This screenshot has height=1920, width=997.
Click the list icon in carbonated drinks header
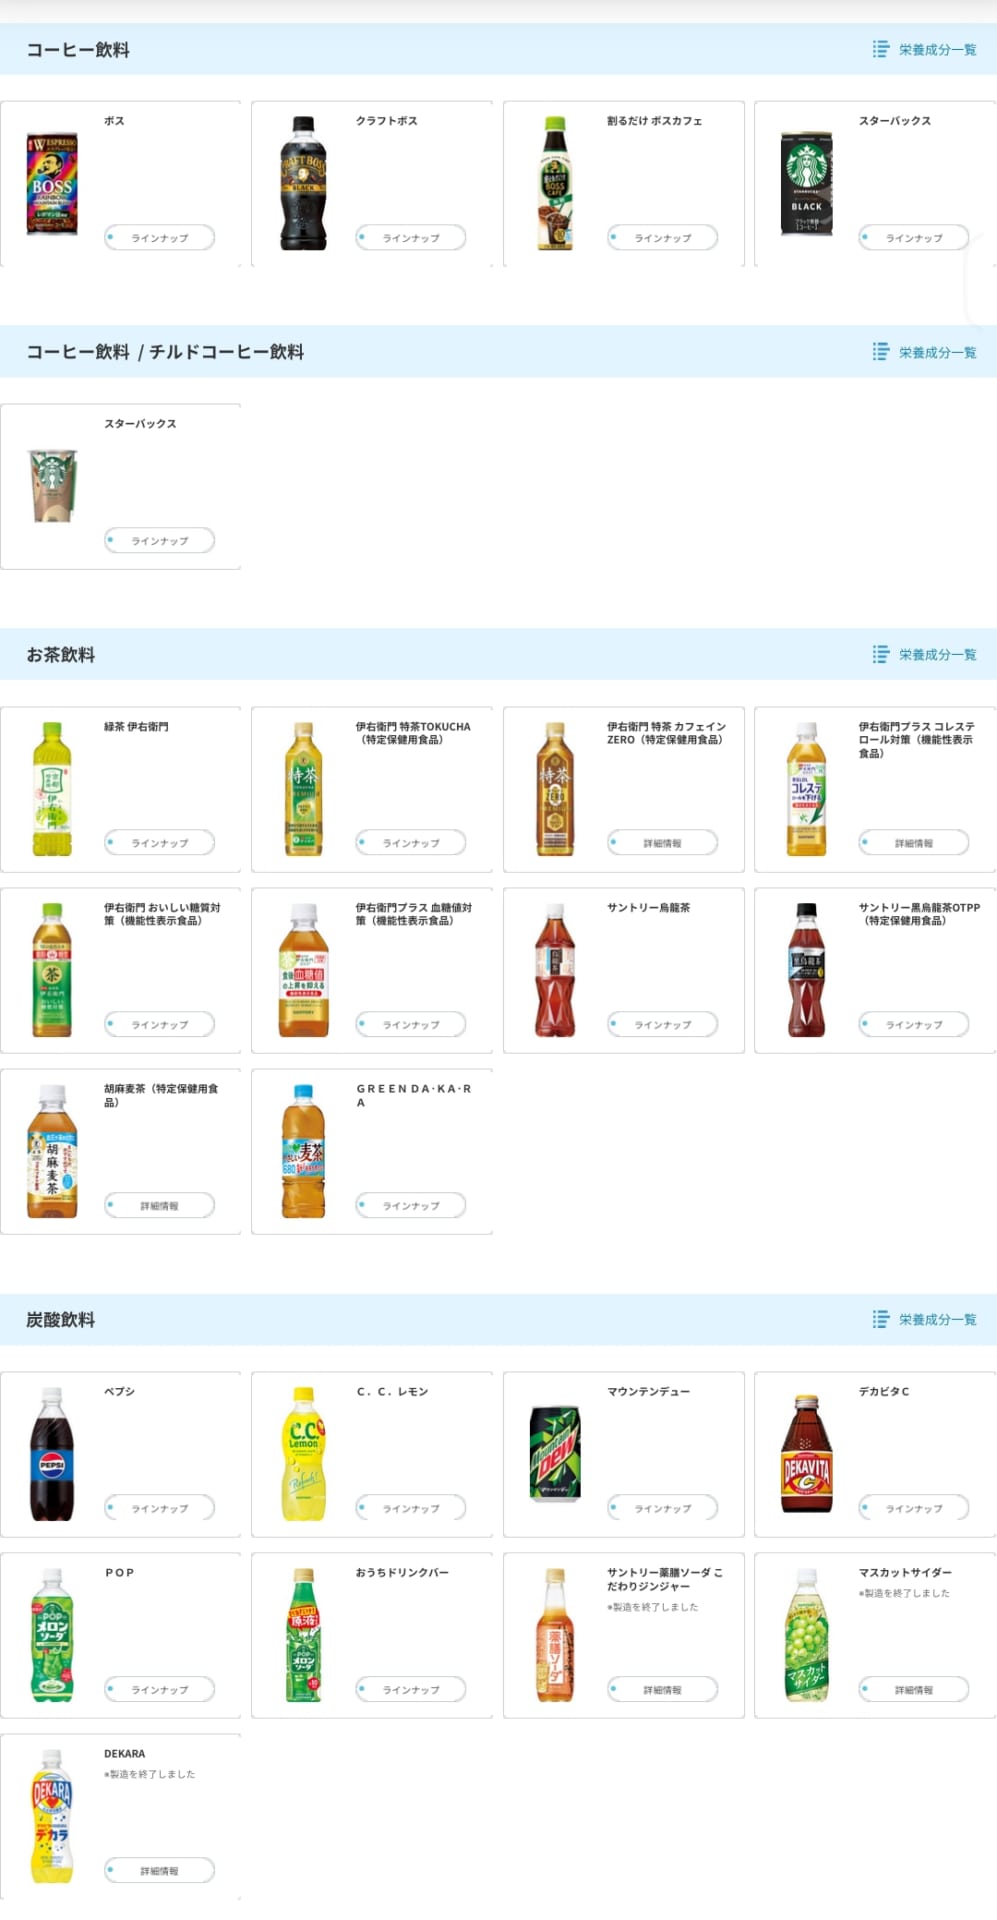880,1319
